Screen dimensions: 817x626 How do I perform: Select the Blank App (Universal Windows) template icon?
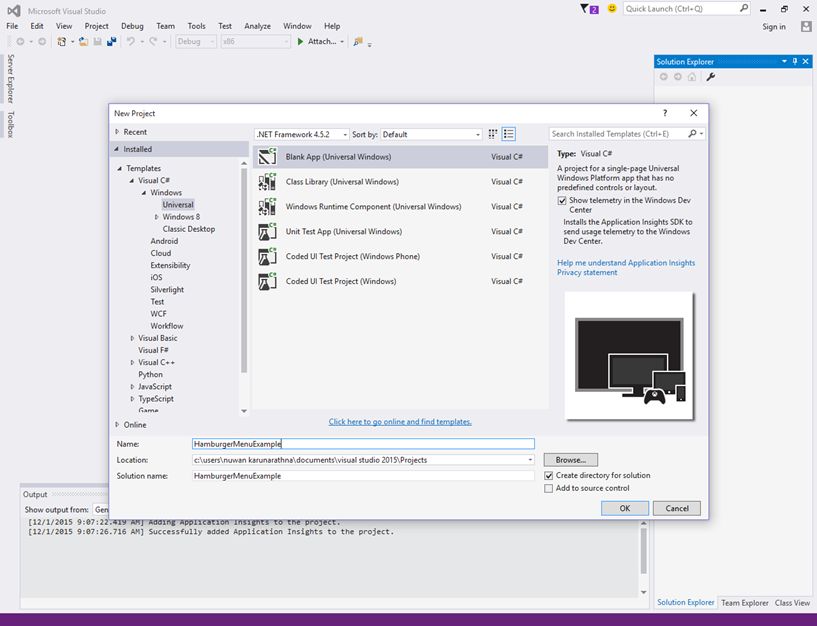267,157
